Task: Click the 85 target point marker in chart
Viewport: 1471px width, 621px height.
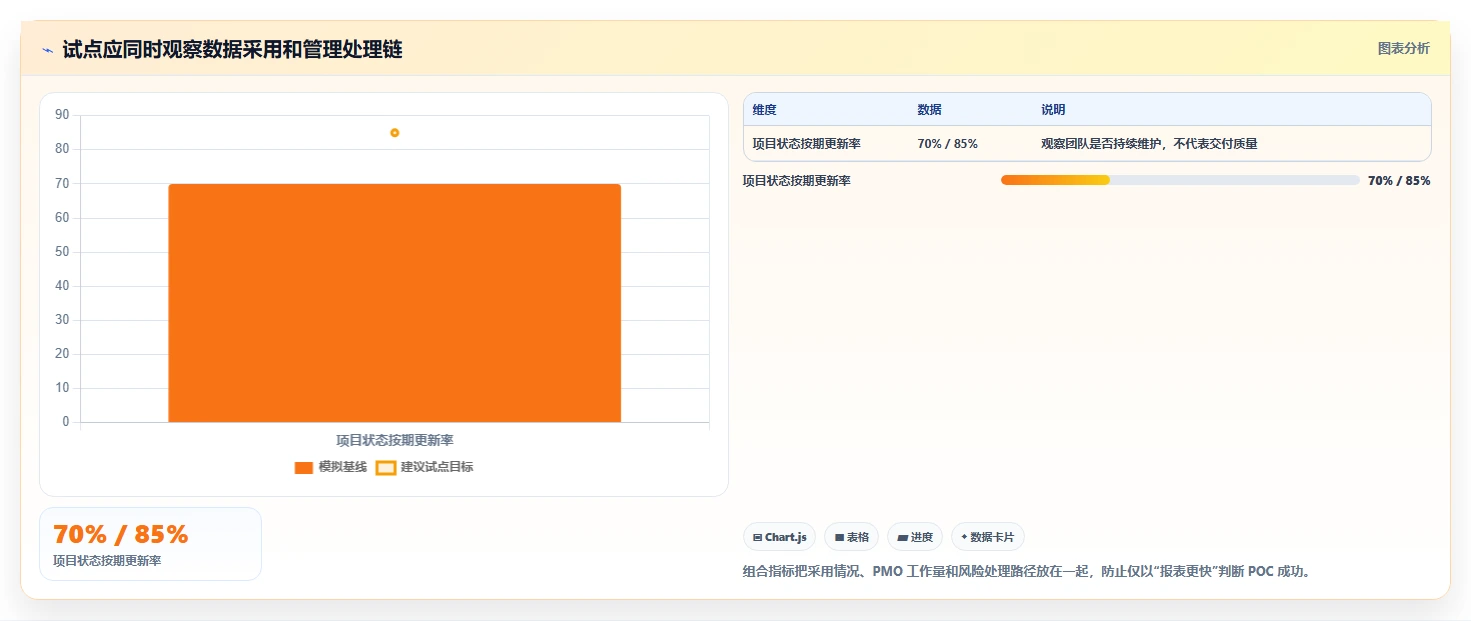Action: pos(394,132)
